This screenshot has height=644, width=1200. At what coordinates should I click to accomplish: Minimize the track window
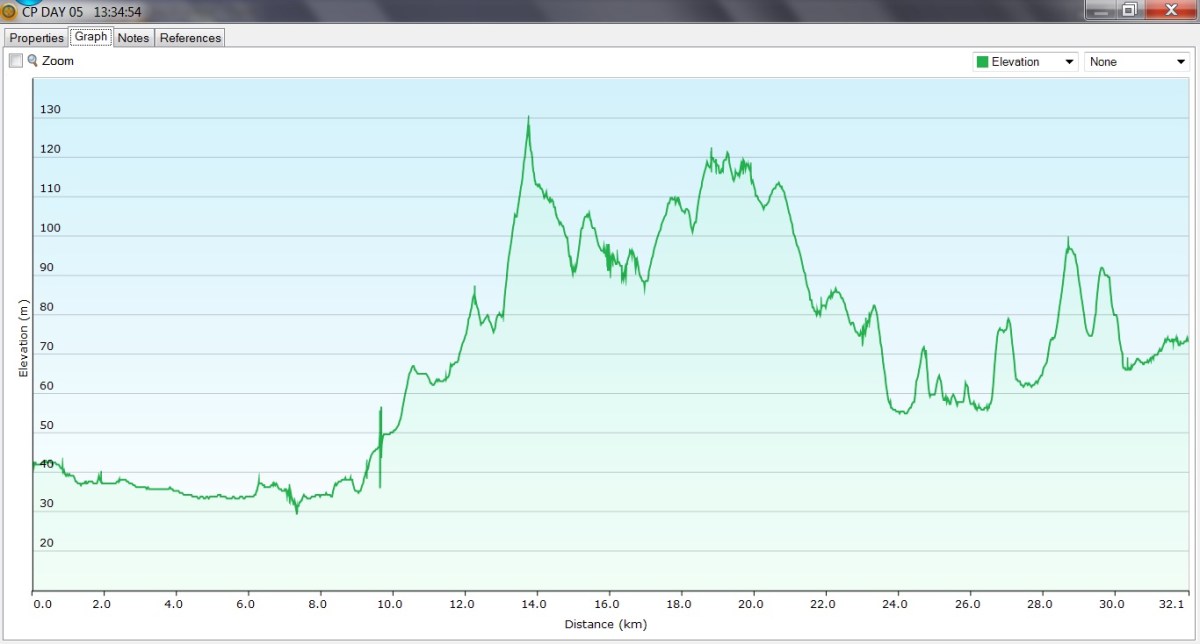(x=1100, y=10)
